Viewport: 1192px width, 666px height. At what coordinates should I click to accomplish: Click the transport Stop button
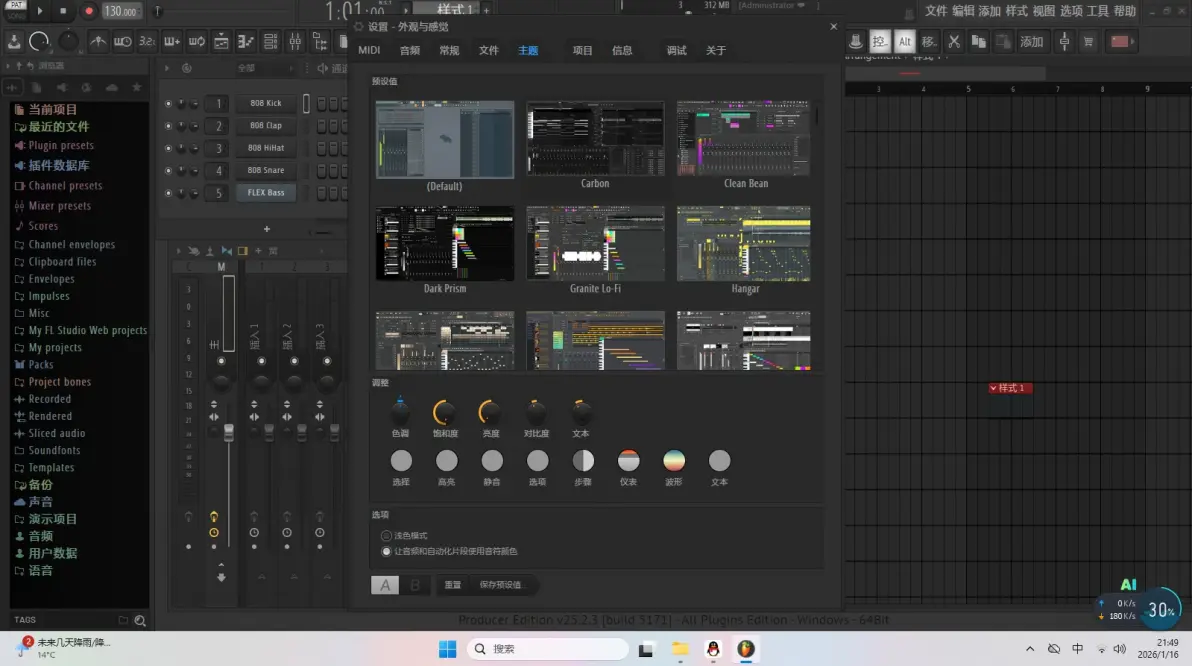click(x=63, y=11)
